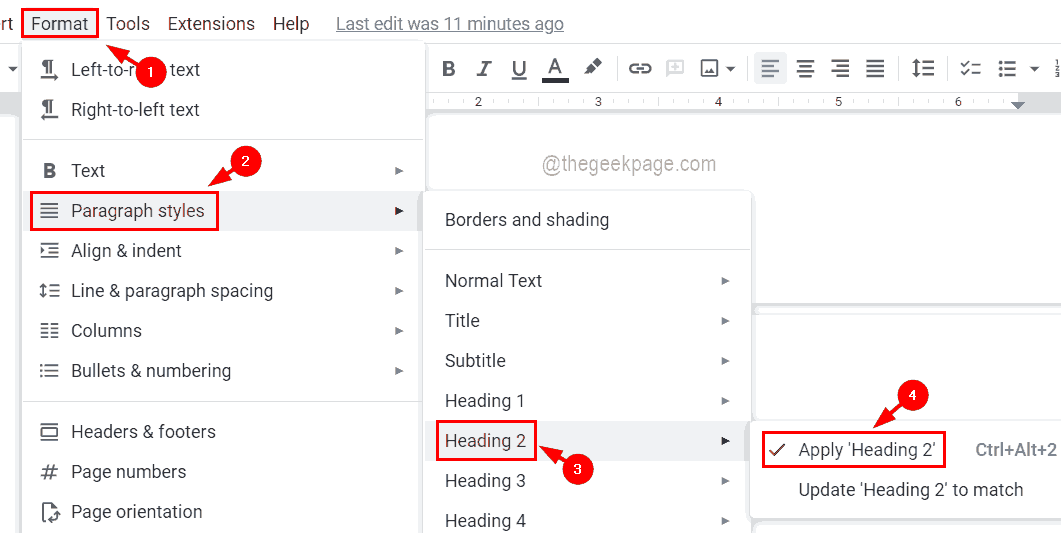Click the Columns icon
The image size is (1061, 533).
coord(49,331)
